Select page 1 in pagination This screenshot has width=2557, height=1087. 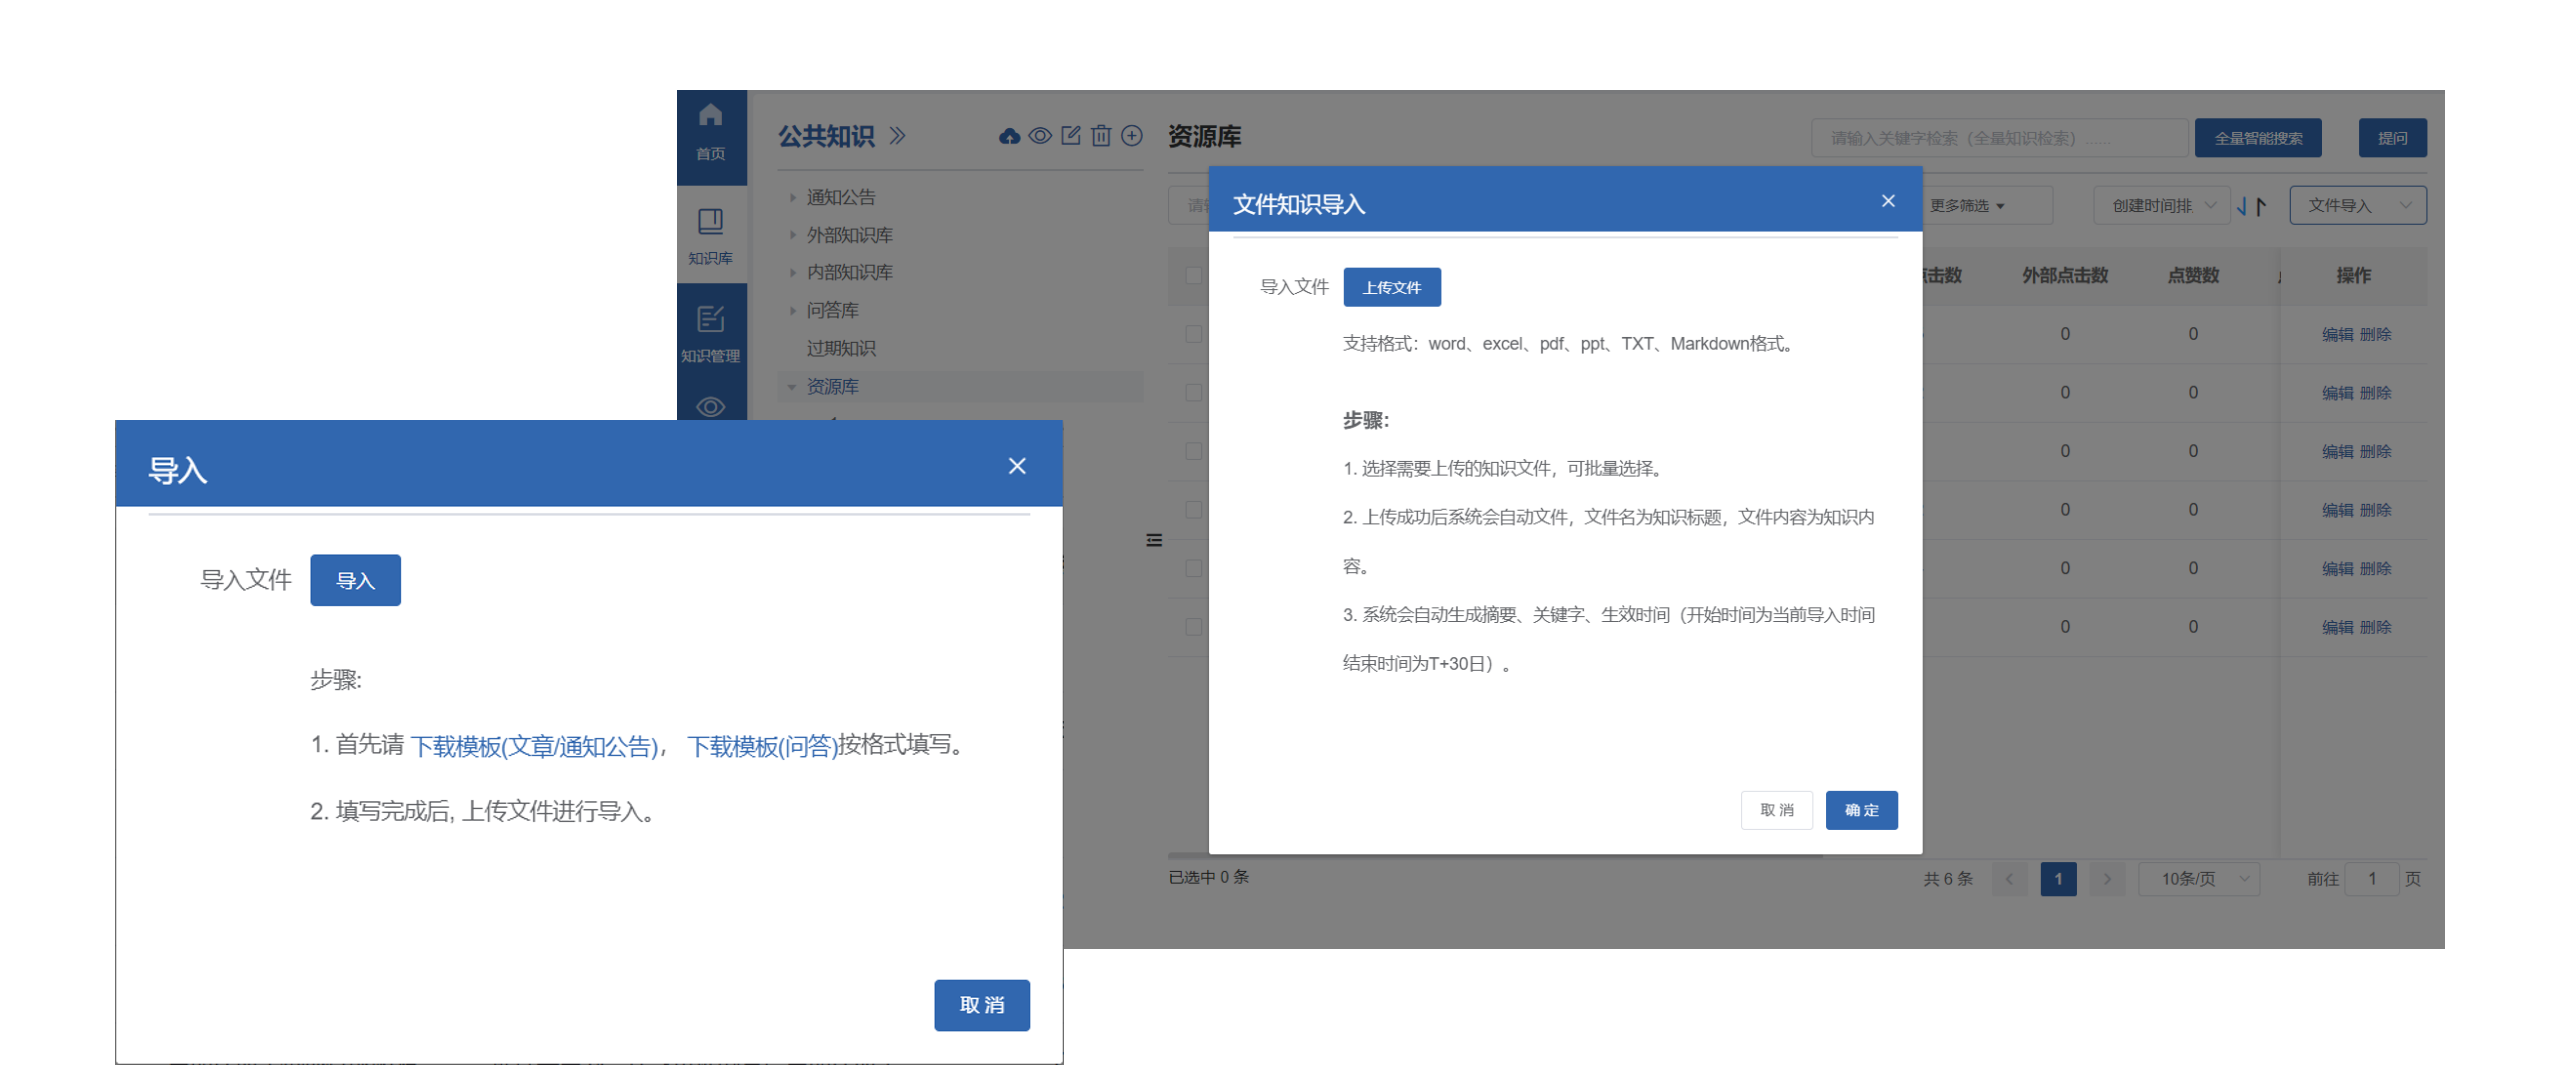(2057, 879)
